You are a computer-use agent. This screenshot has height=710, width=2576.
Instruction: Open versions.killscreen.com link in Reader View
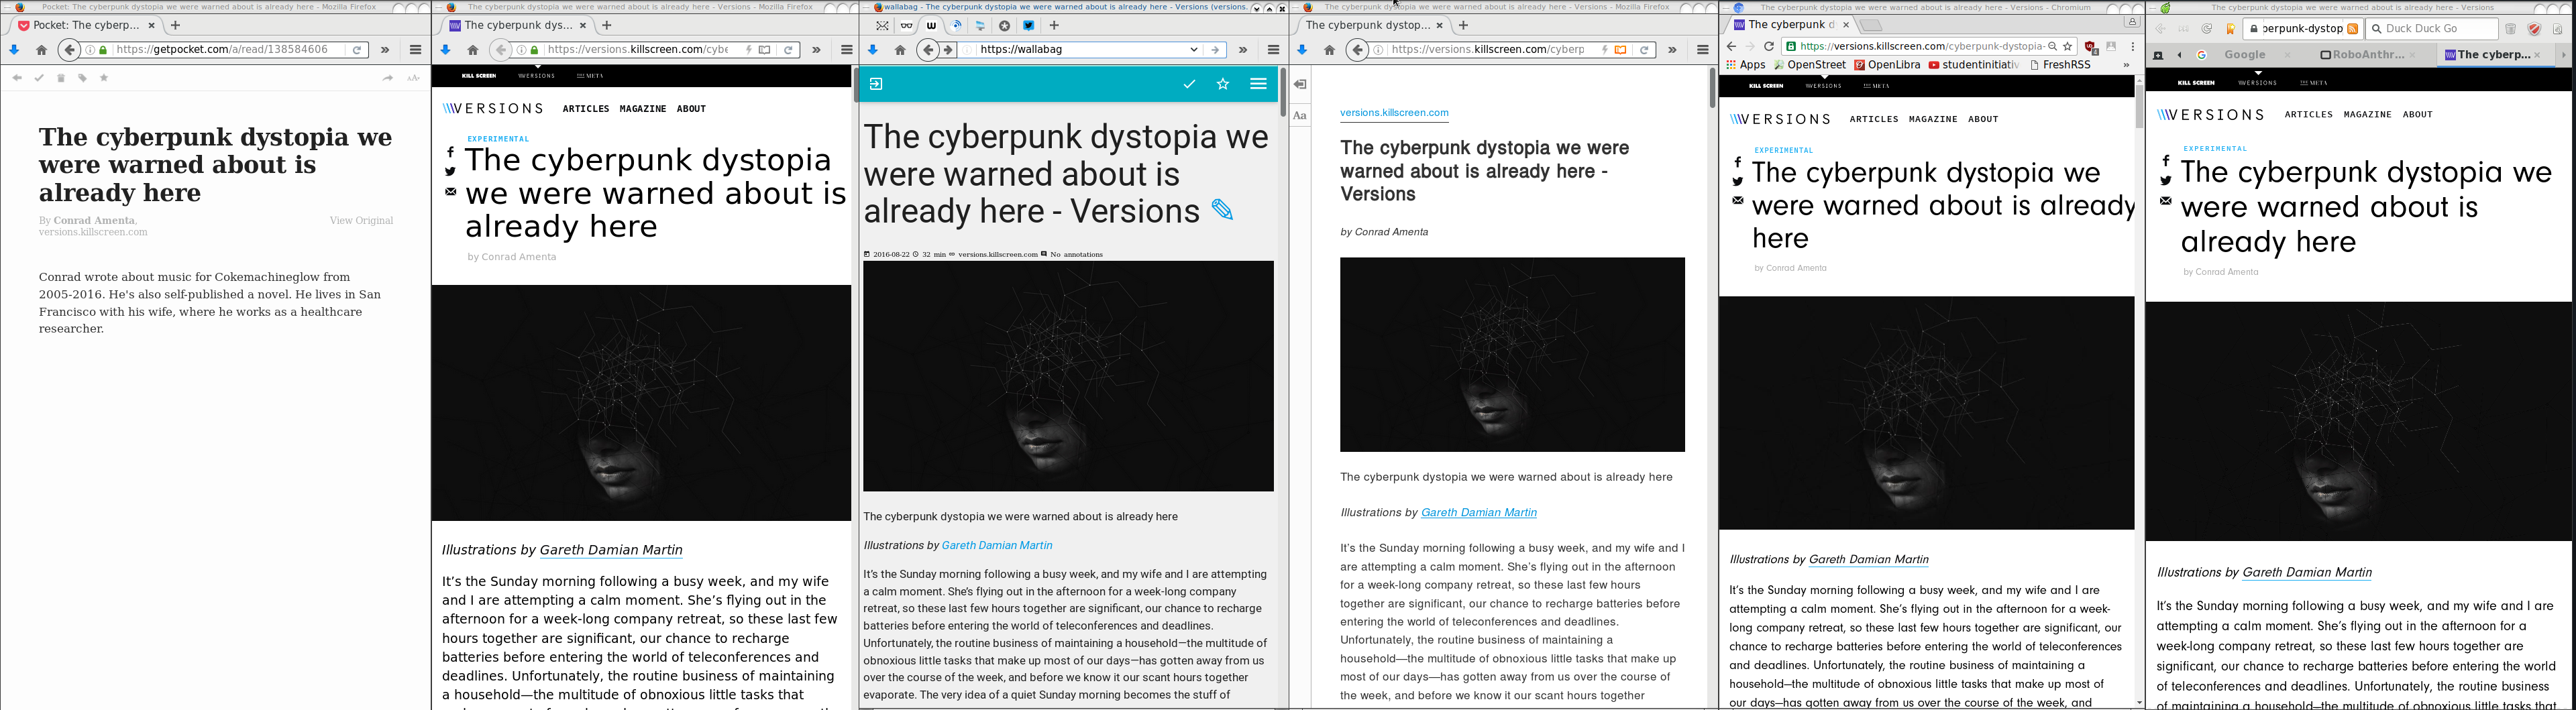(x=1394, y=113)
